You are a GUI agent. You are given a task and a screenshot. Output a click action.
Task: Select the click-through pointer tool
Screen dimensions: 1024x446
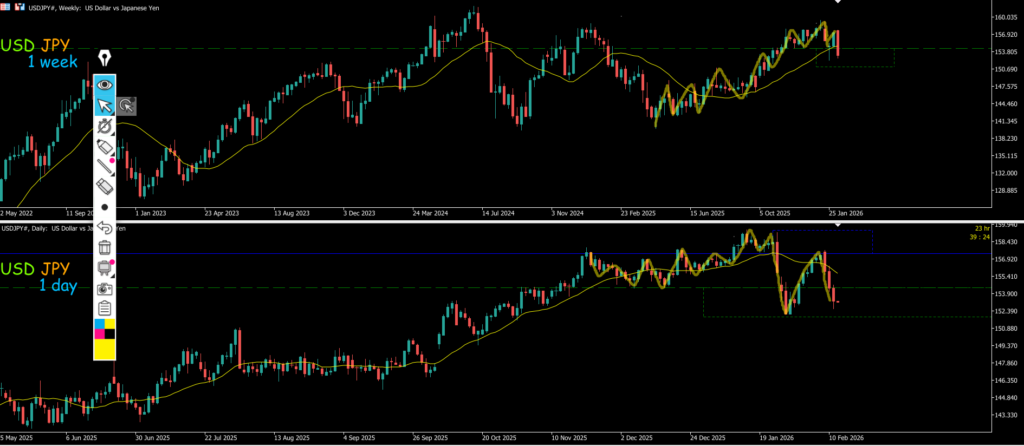click(x=126, y=105)
